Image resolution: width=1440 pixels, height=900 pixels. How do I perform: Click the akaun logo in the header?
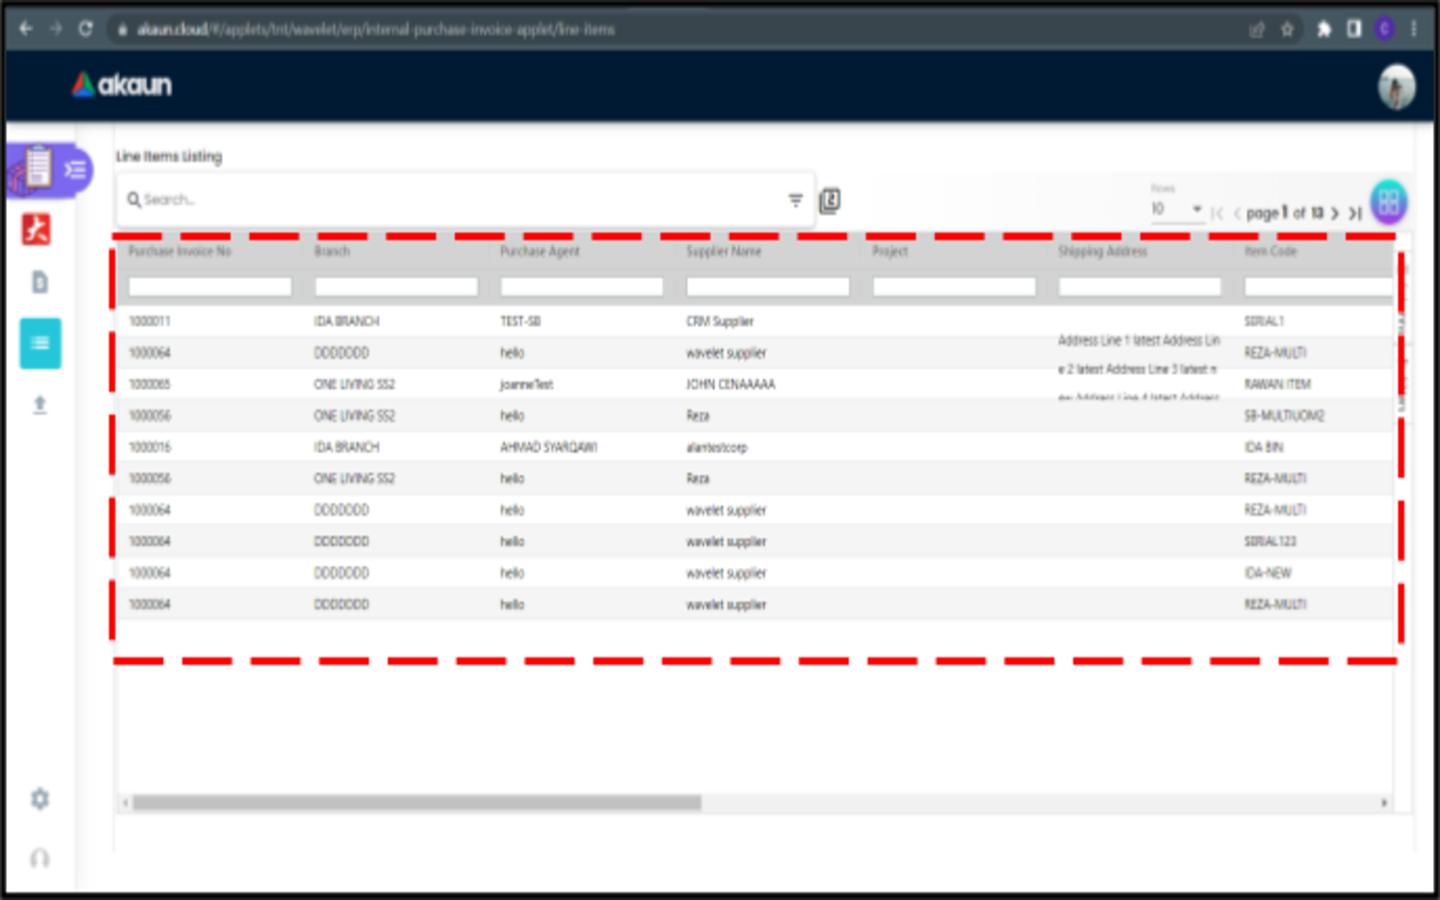[122, 85]
